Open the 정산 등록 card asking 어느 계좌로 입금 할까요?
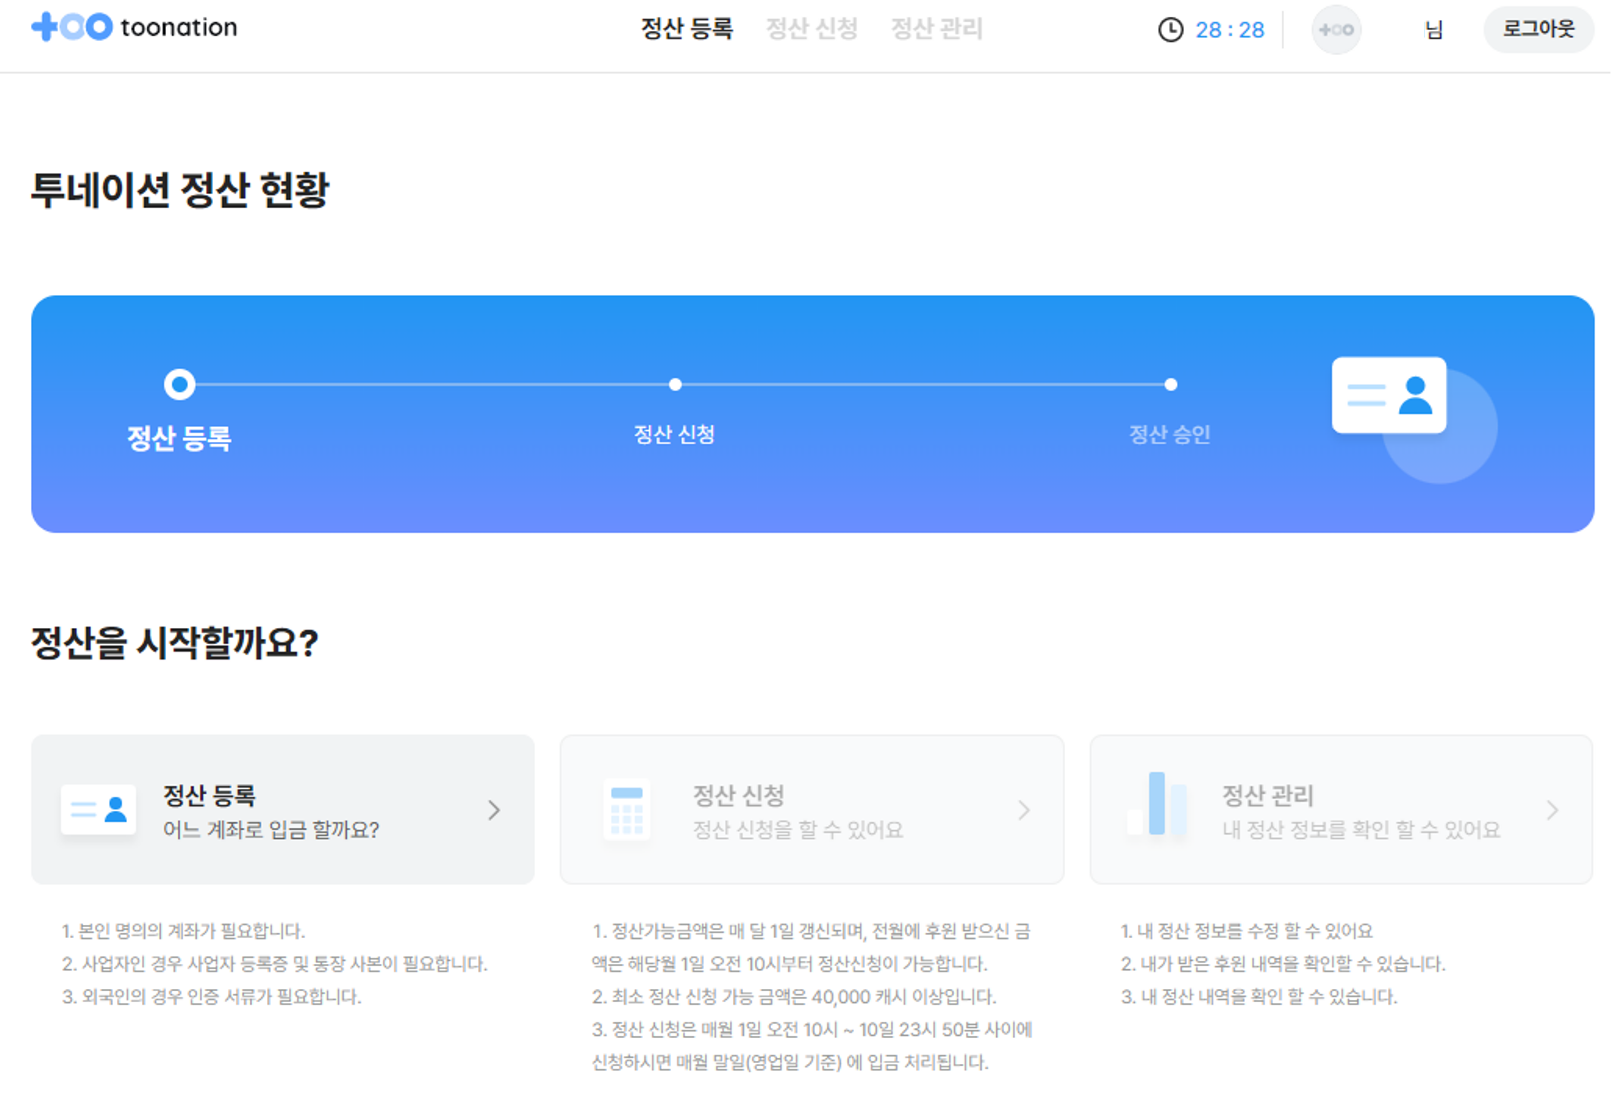 (x=283, y=809)
